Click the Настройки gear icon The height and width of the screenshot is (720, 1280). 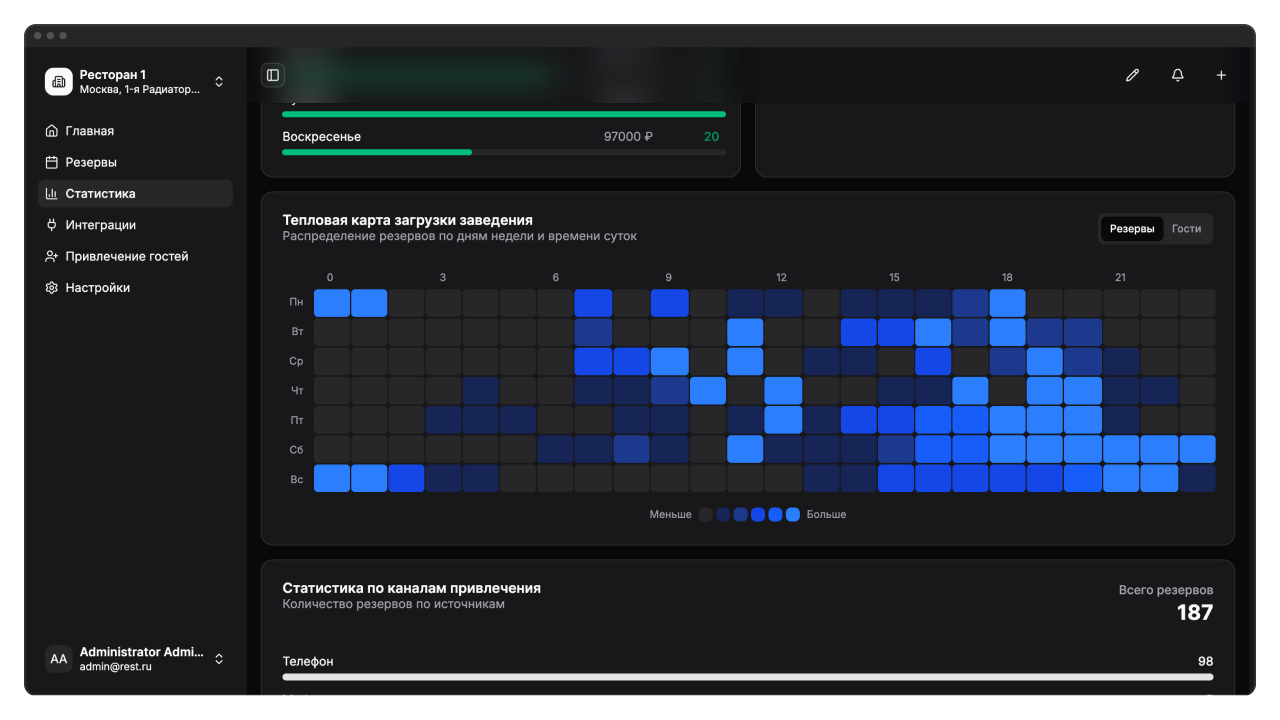[52, 288]
